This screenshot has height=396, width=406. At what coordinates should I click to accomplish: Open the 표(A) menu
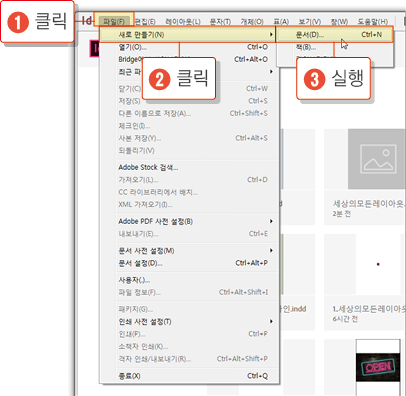(x=281, y=22)
